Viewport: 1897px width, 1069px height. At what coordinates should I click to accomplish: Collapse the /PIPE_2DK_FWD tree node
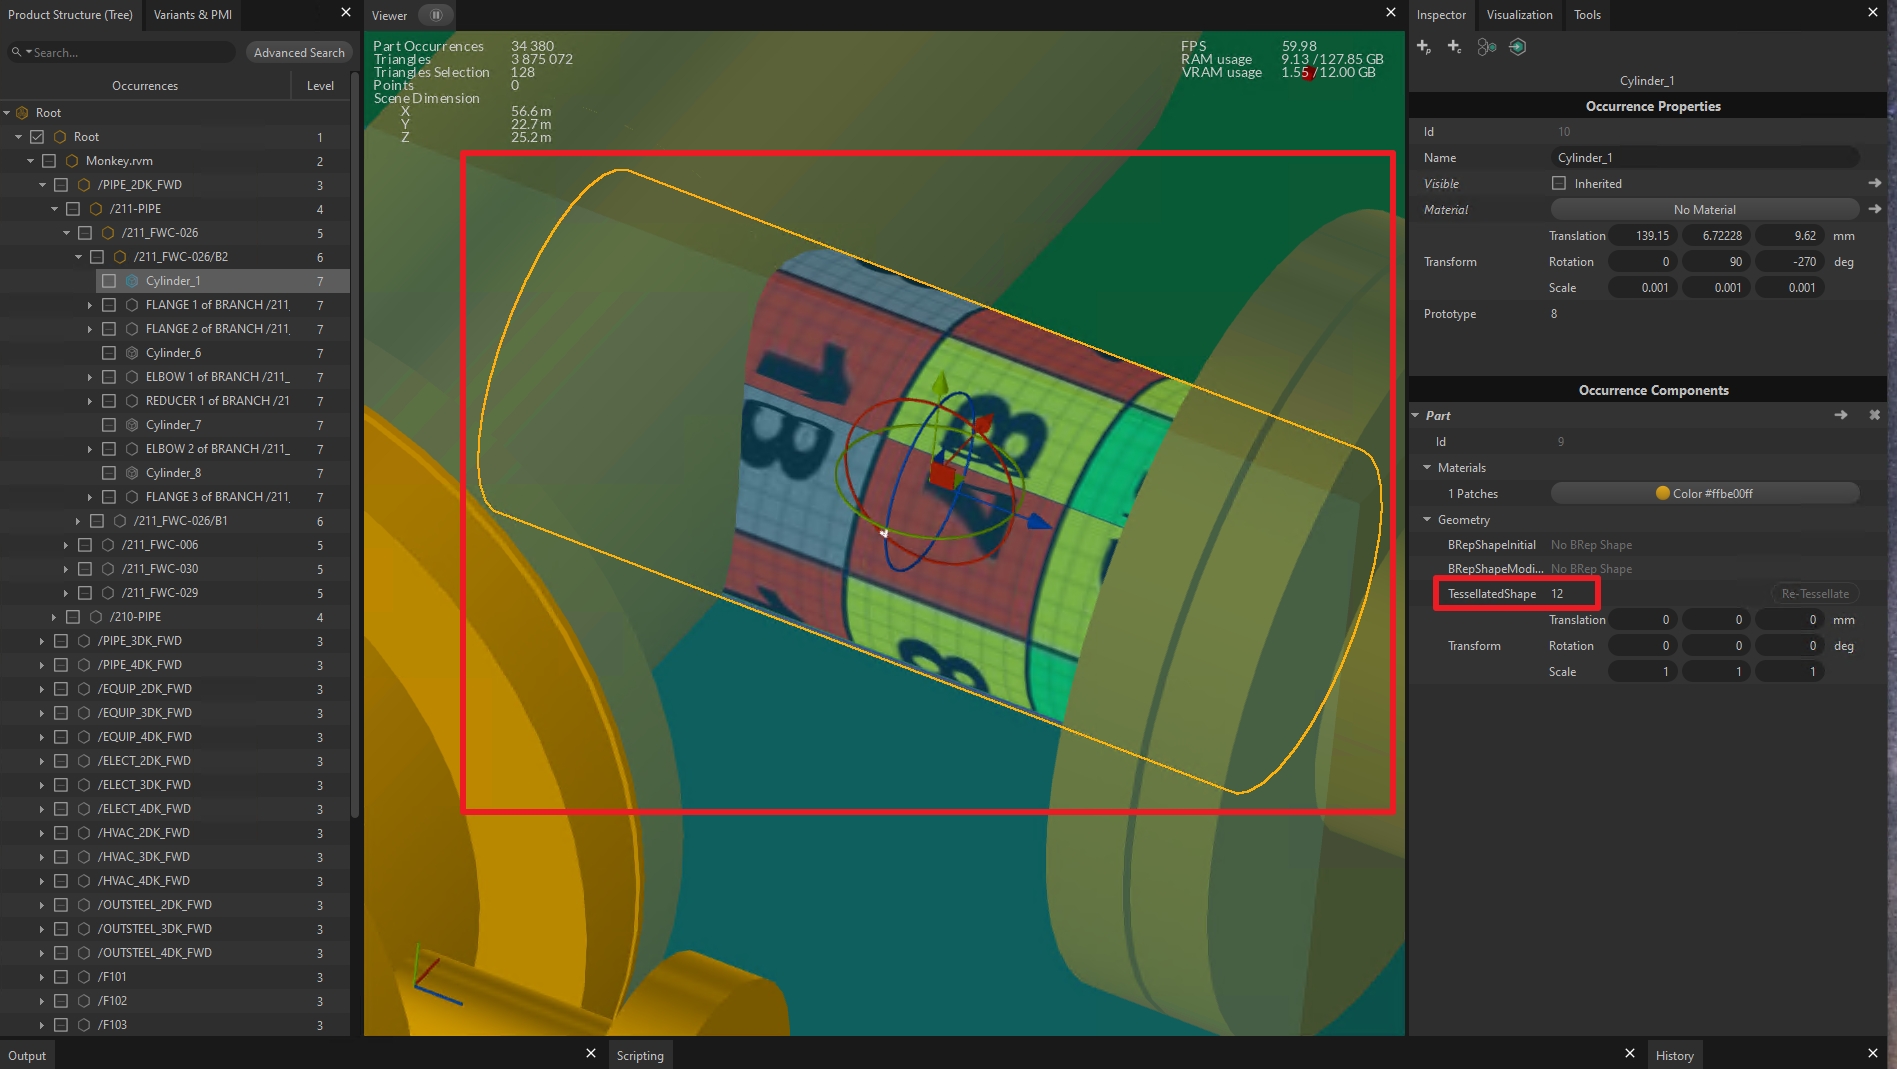[x=42, y=185]
